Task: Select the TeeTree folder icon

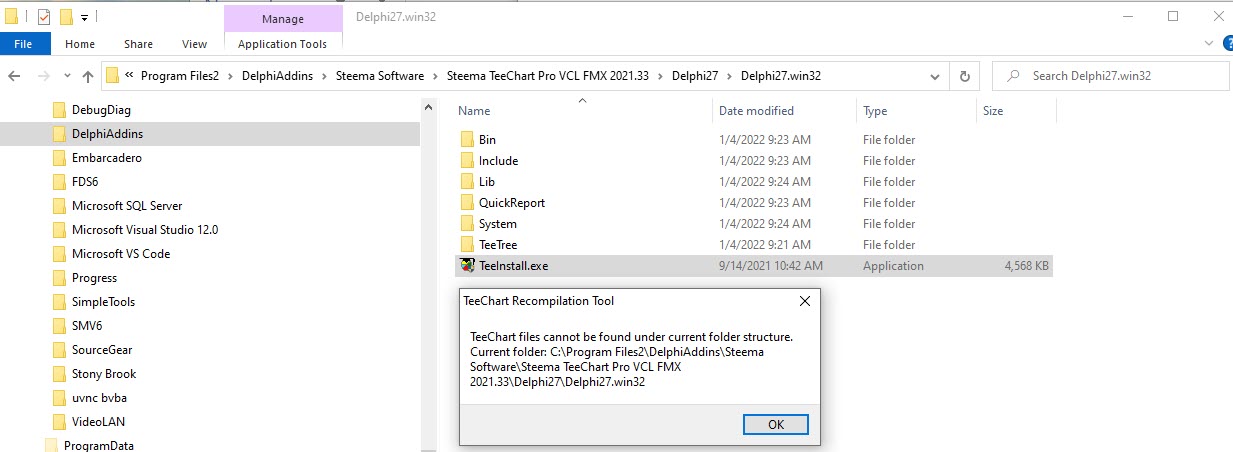Action: (467, 245)
